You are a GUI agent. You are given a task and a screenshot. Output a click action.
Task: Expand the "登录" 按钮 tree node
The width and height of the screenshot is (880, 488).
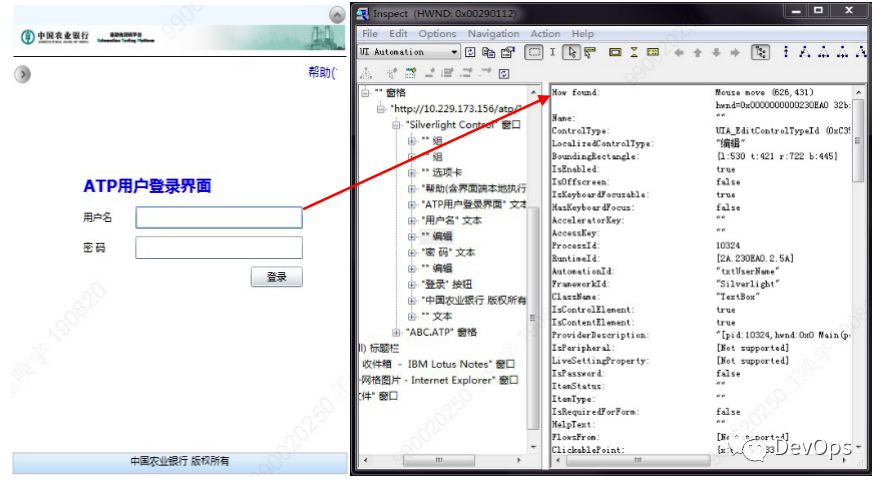pos(412,284)
